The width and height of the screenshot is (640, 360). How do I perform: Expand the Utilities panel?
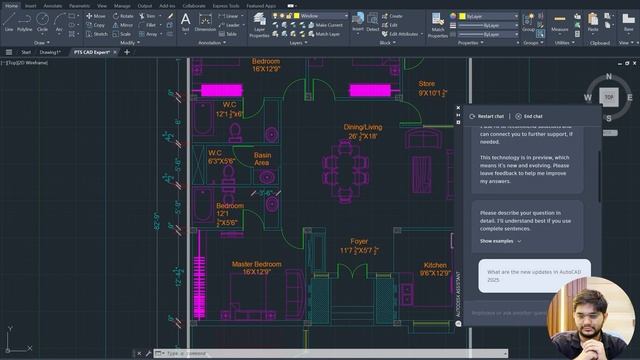pos(564,42)
